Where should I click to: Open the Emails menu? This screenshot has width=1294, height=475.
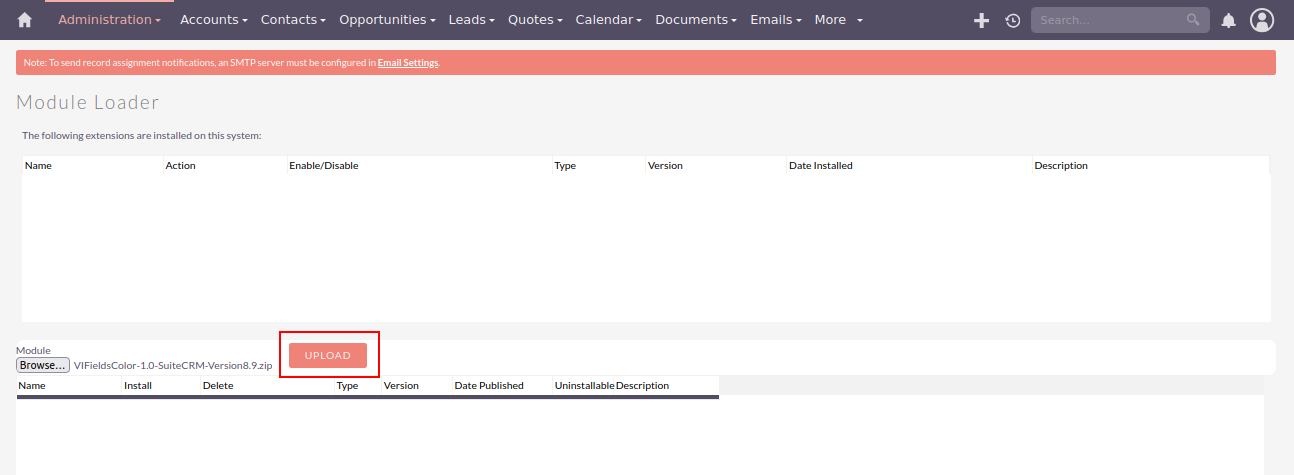point(776,20)
